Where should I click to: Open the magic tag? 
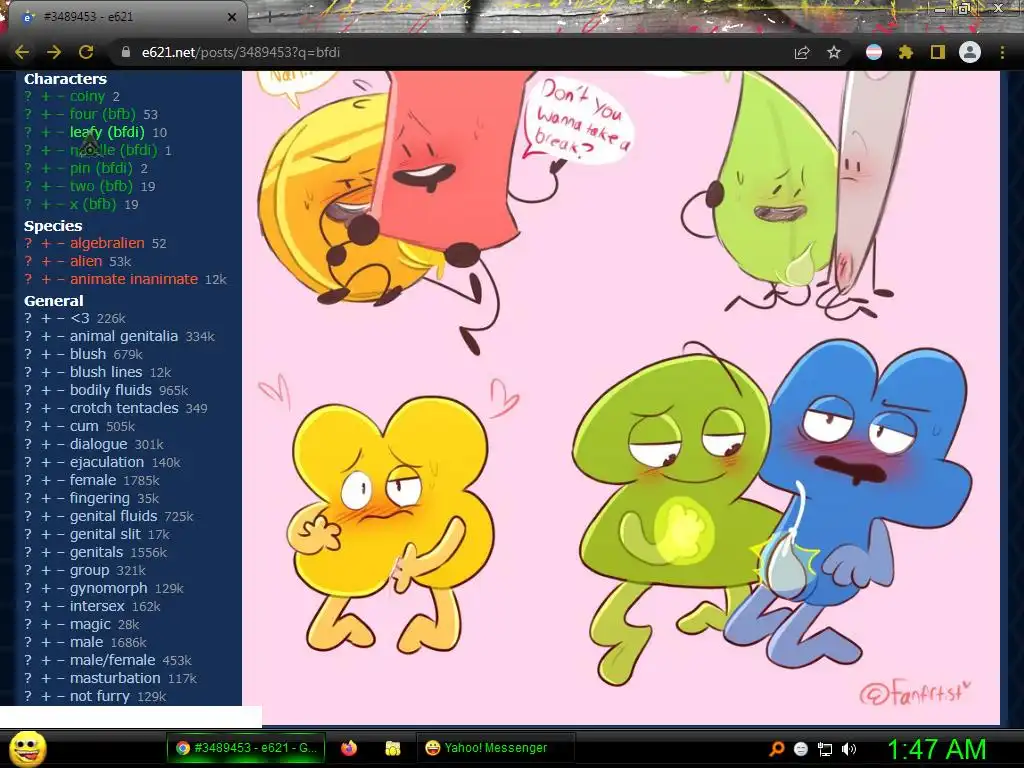pos(90,624)
